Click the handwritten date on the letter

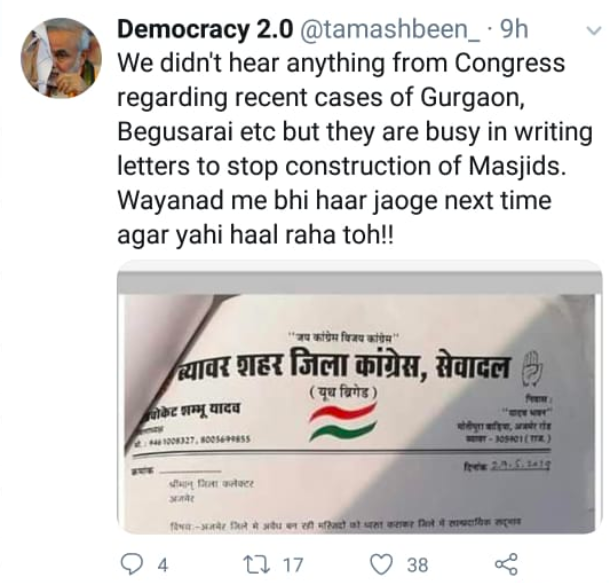tap(520, 466)
